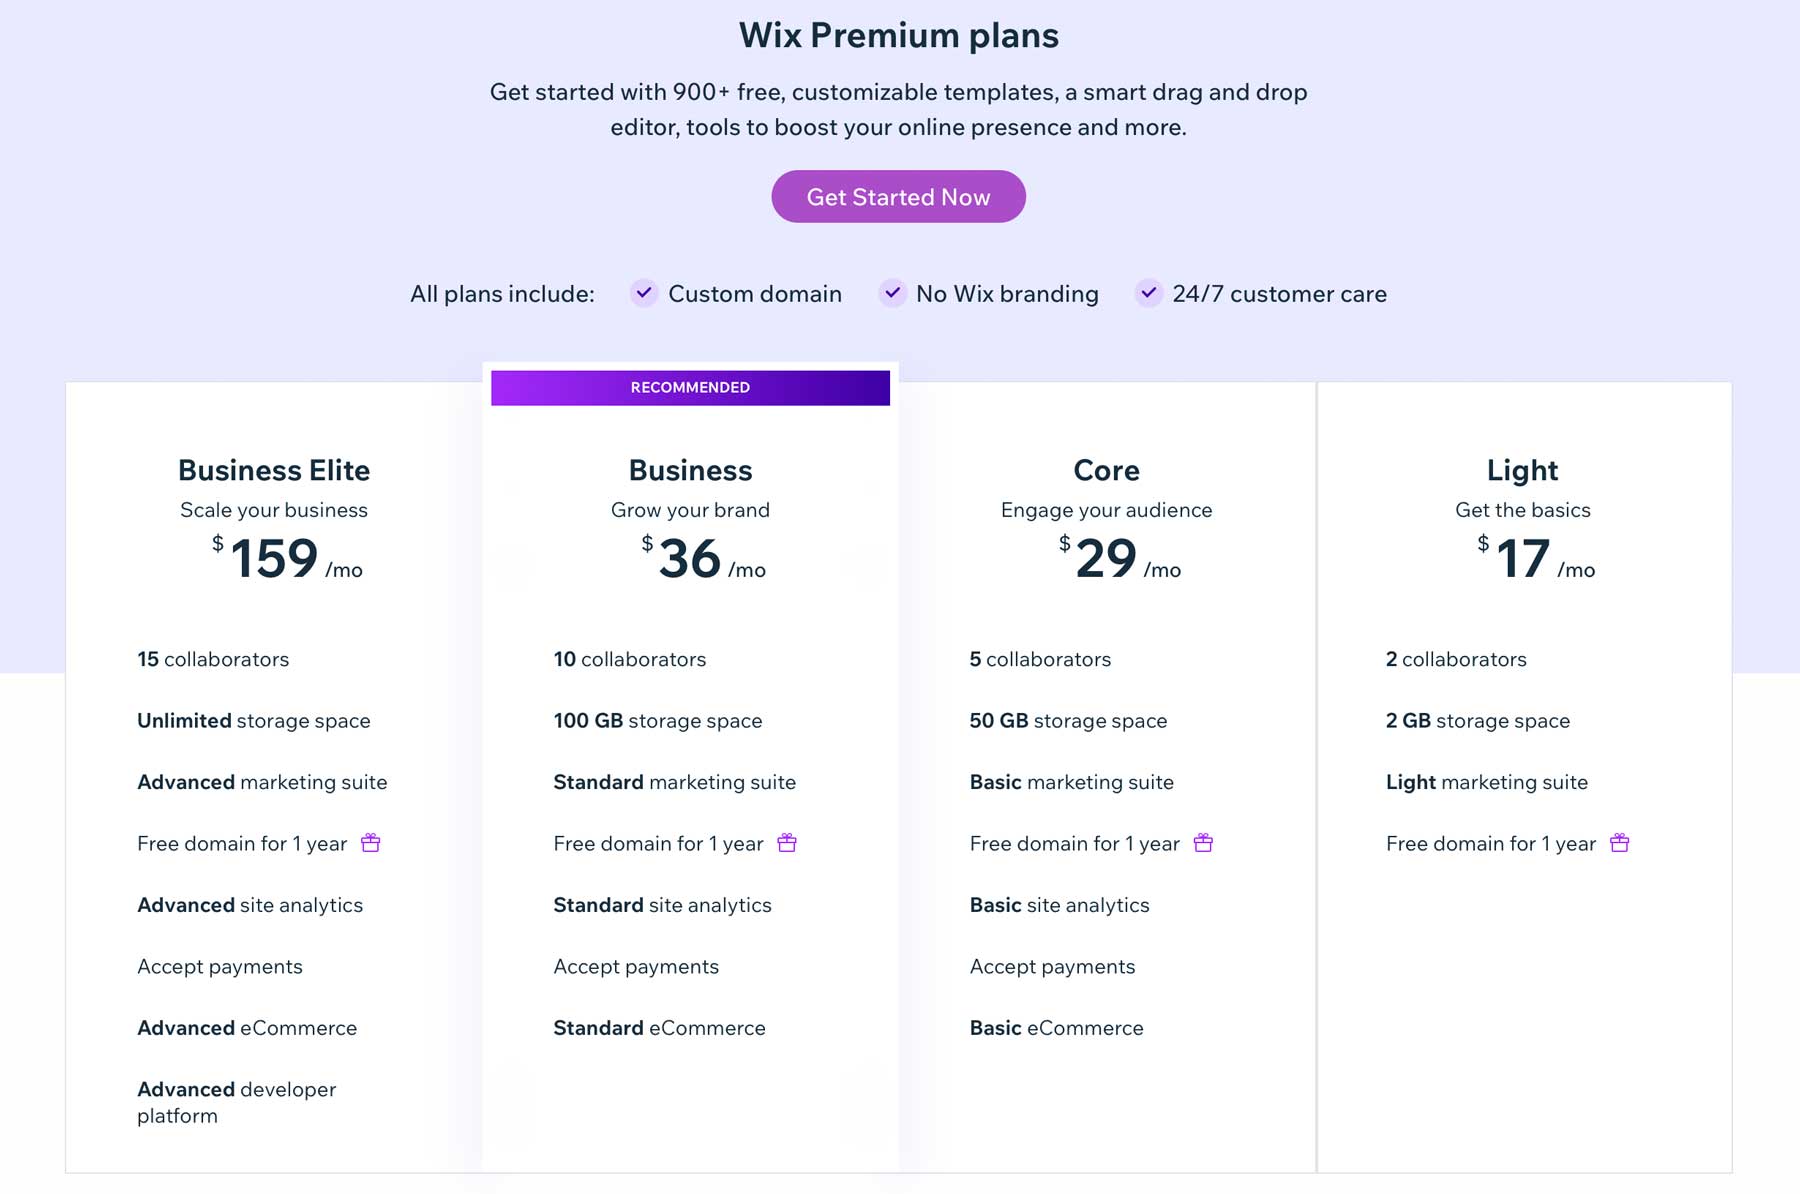The width and height of the screenshot is (1800, 1194).
Task: Select the Business plan heading
Action: click(690, 470)
